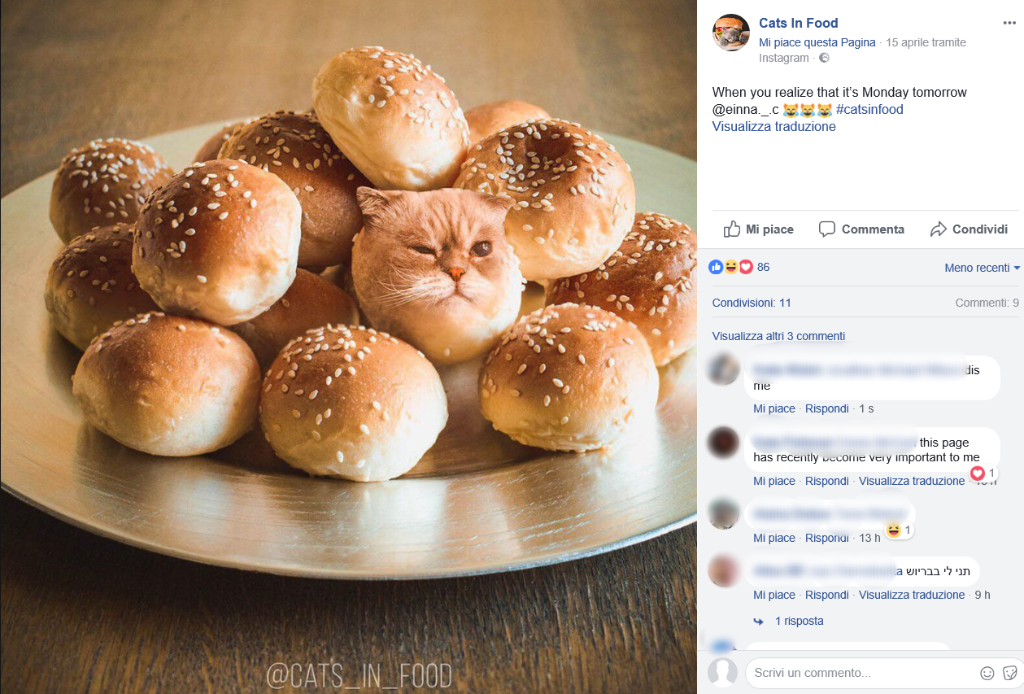Image resolution: width=1024 pixels, height=694 pixels.
Task: Click the Cats In Food page name
Action: point(798,23)
